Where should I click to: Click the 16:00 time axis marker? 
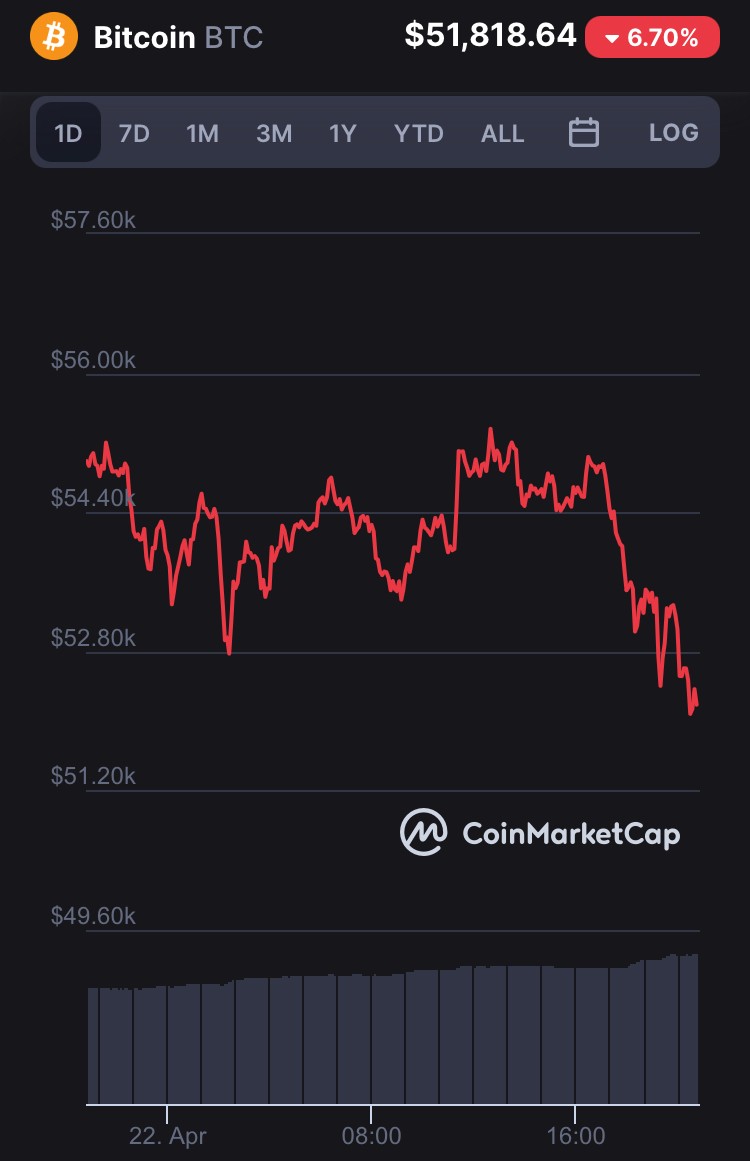pos(576,1135)
